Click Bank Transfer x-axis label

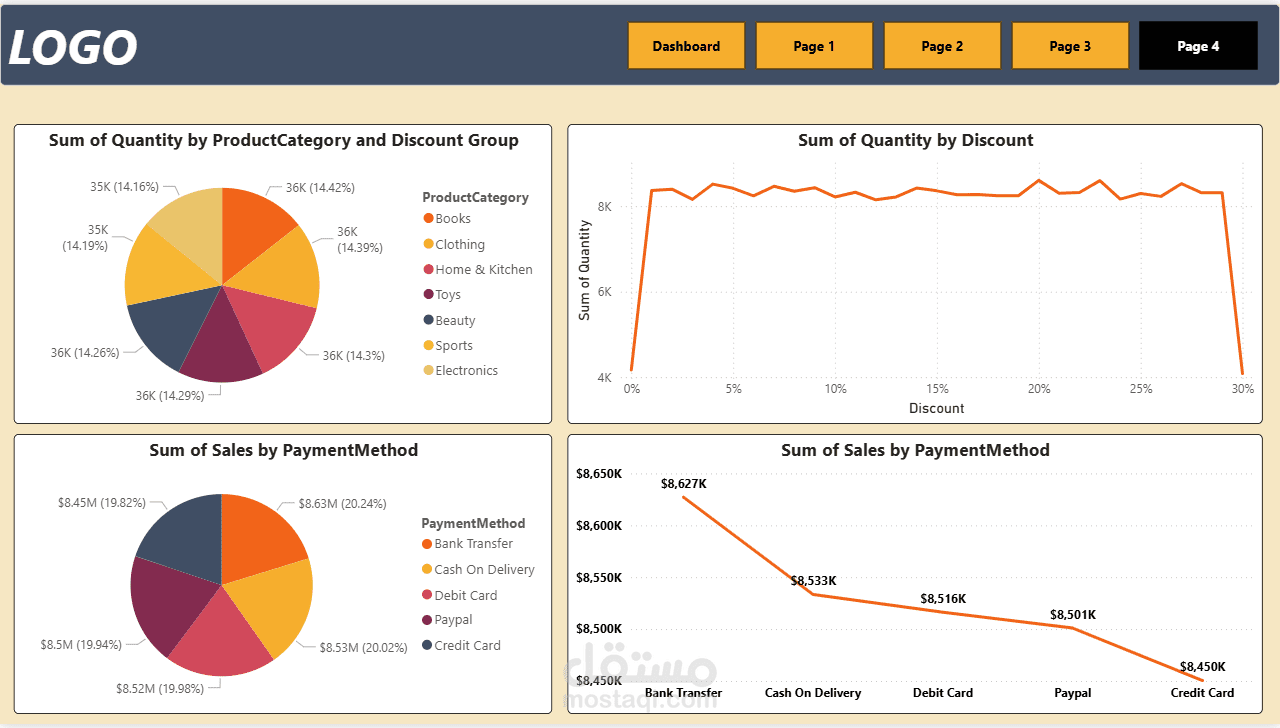point(683,693)
